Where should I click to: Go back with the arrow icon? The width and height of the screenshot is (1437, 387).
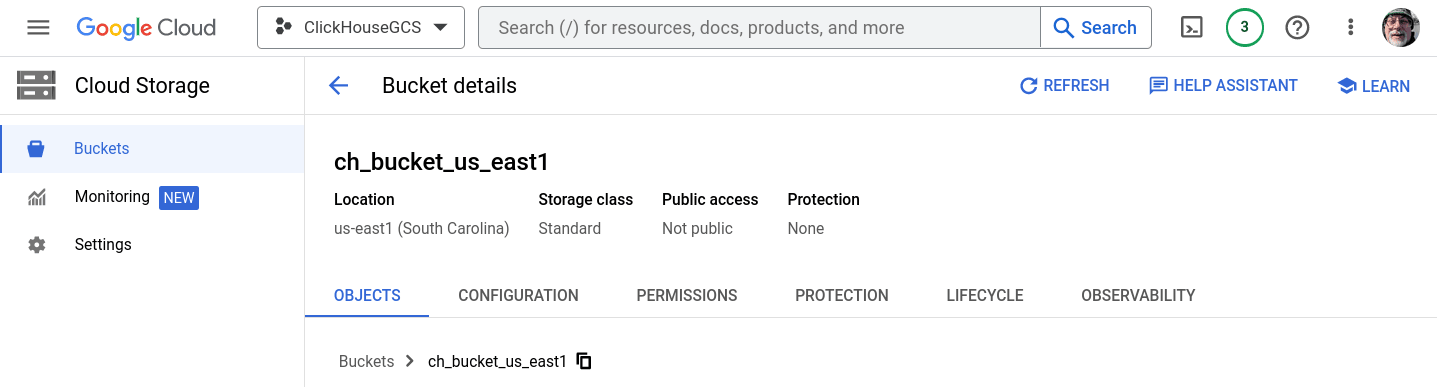[338, 86]
